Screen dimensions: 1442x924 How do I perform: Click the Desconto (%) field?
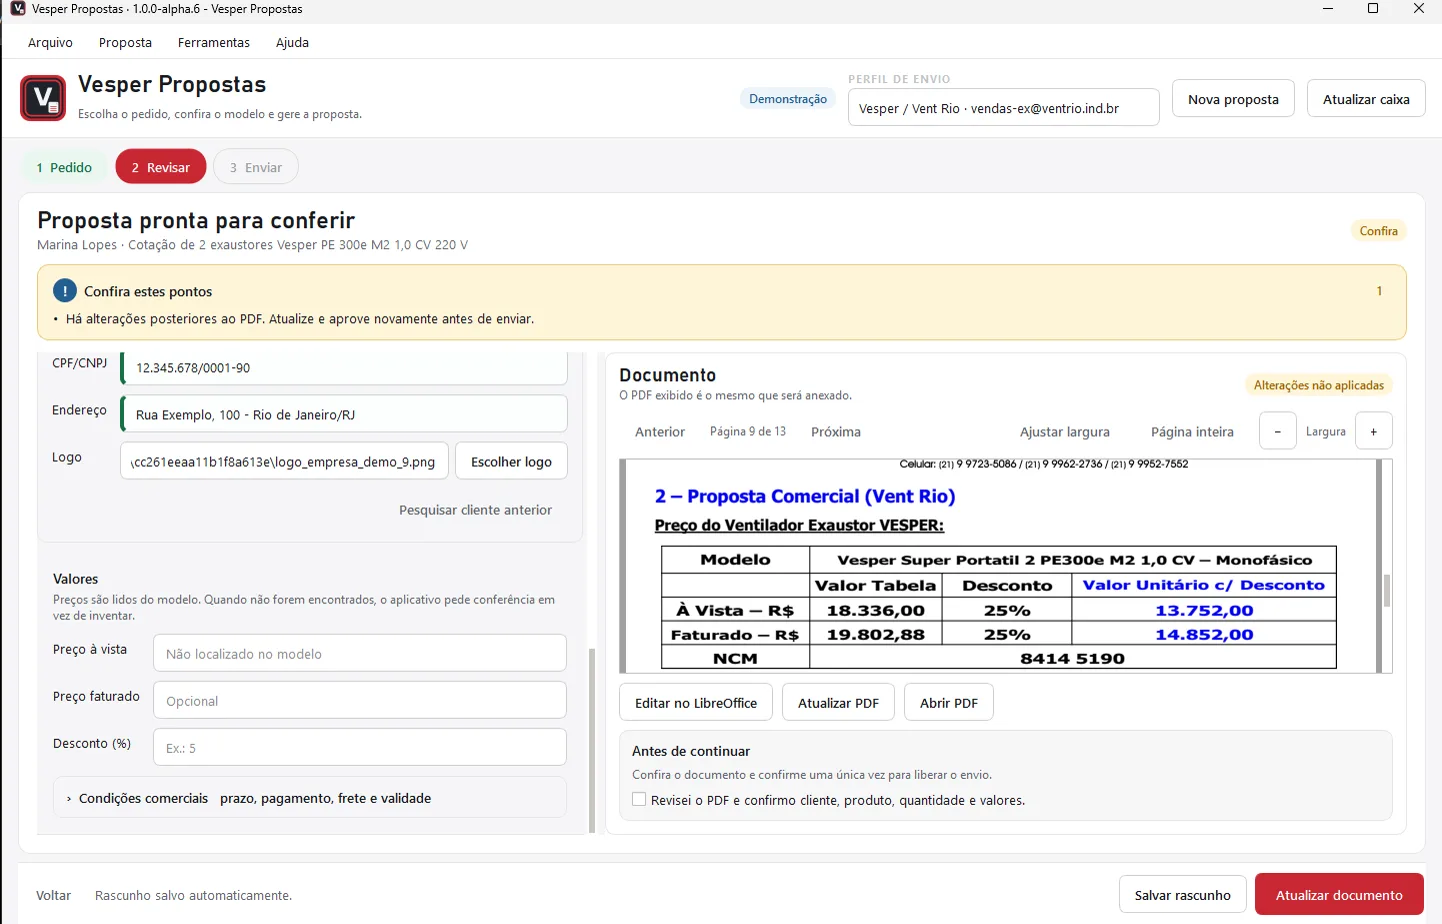[x=360, y=747]
